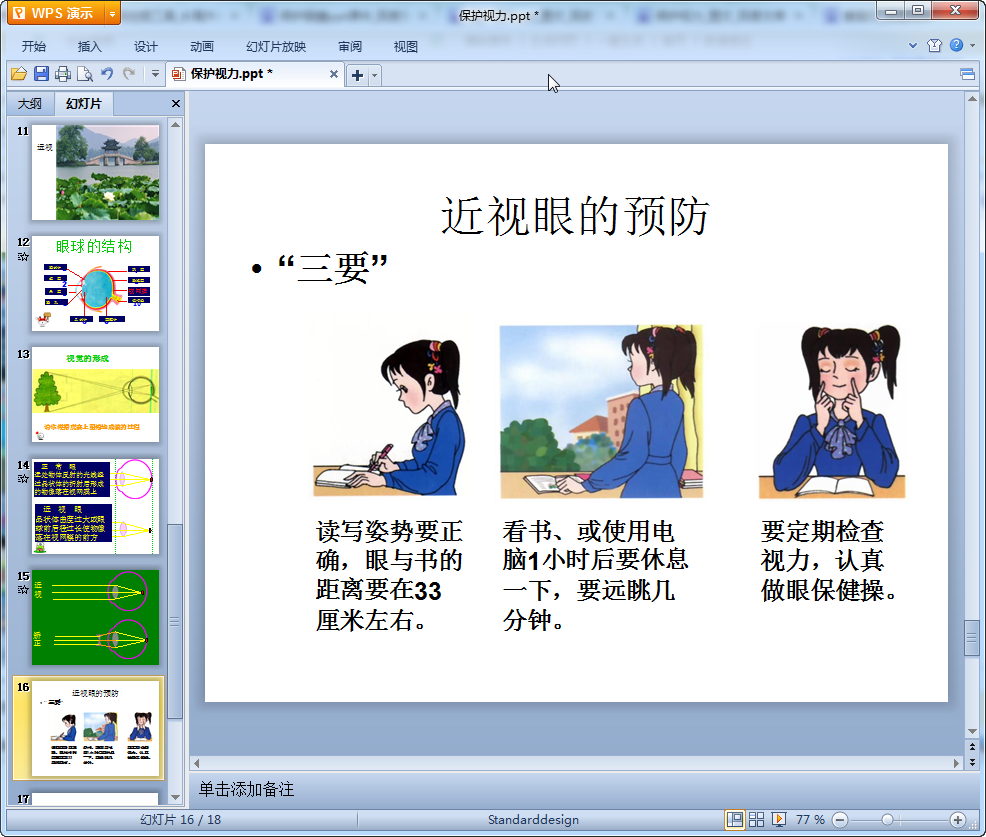Click the 77 % zoom level
The image size is (986, 837).
pos(810,819)
